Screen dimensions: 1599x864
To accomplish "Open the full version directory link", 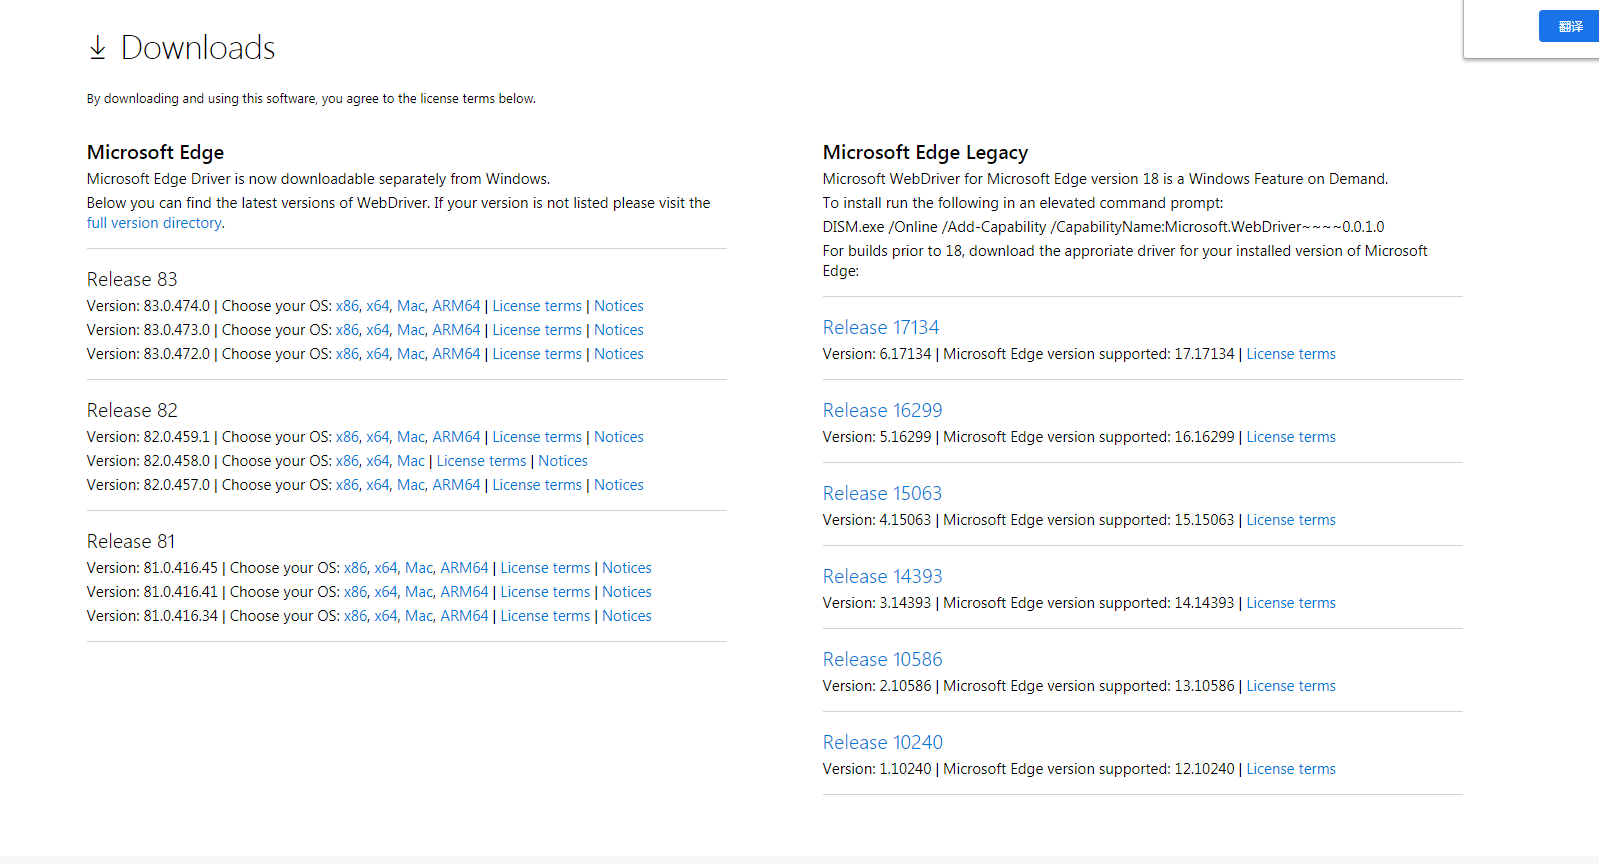I will pos(154,223).
